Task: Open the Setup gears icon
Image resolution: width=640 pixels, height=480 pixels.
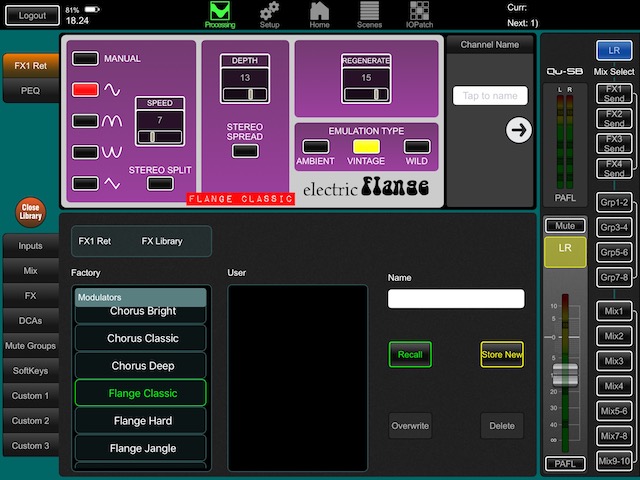Action: pyautogui.click(x=269, y=15)
